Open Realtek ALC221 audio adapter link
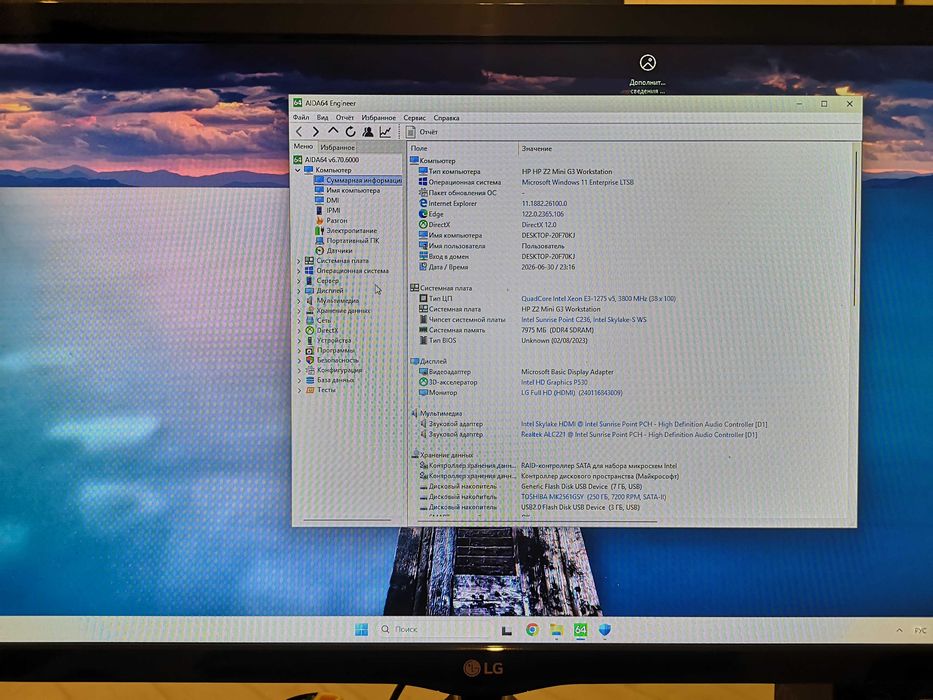 (638, 435)
